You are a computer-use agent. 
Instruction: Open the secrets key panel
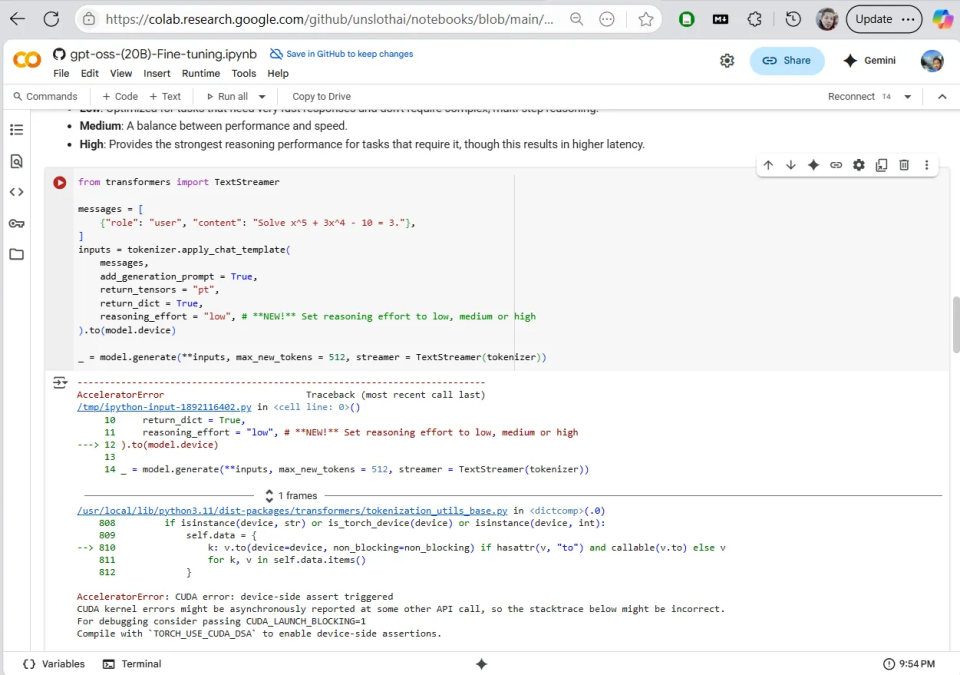[16, 223]
